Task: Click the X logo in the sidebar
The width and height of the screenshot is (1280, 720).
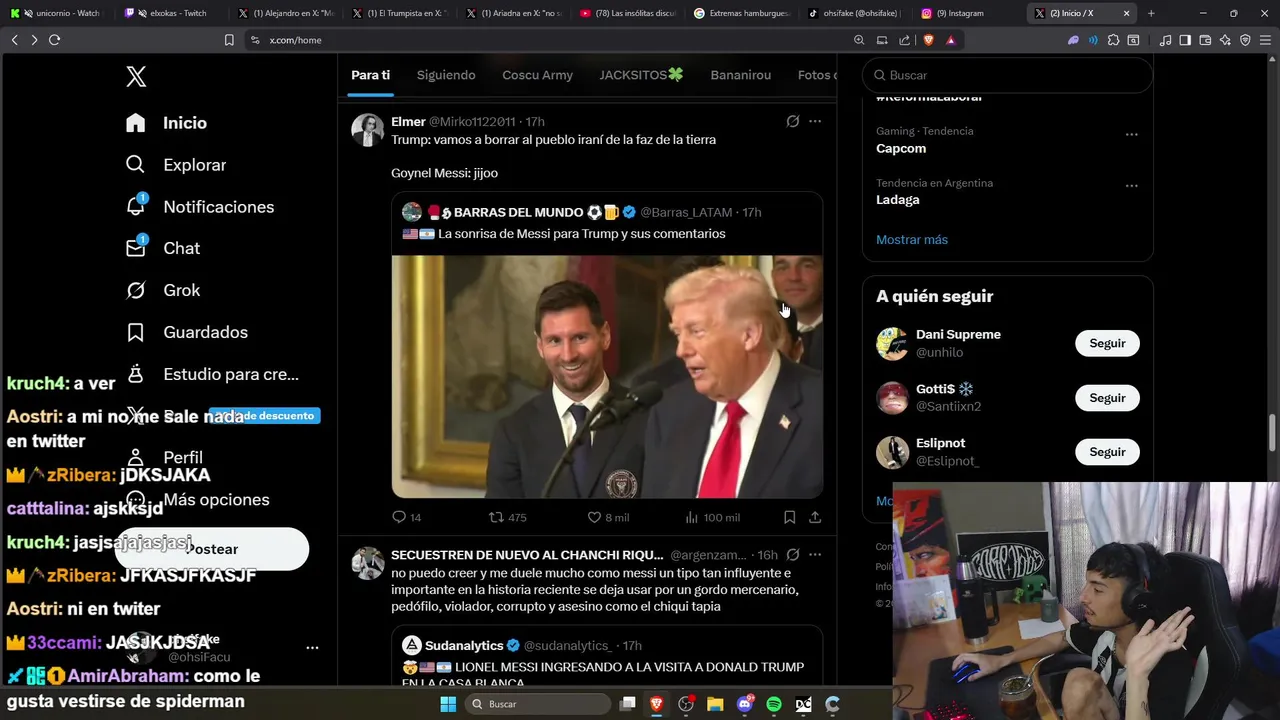Action: (x=137, y=76)
